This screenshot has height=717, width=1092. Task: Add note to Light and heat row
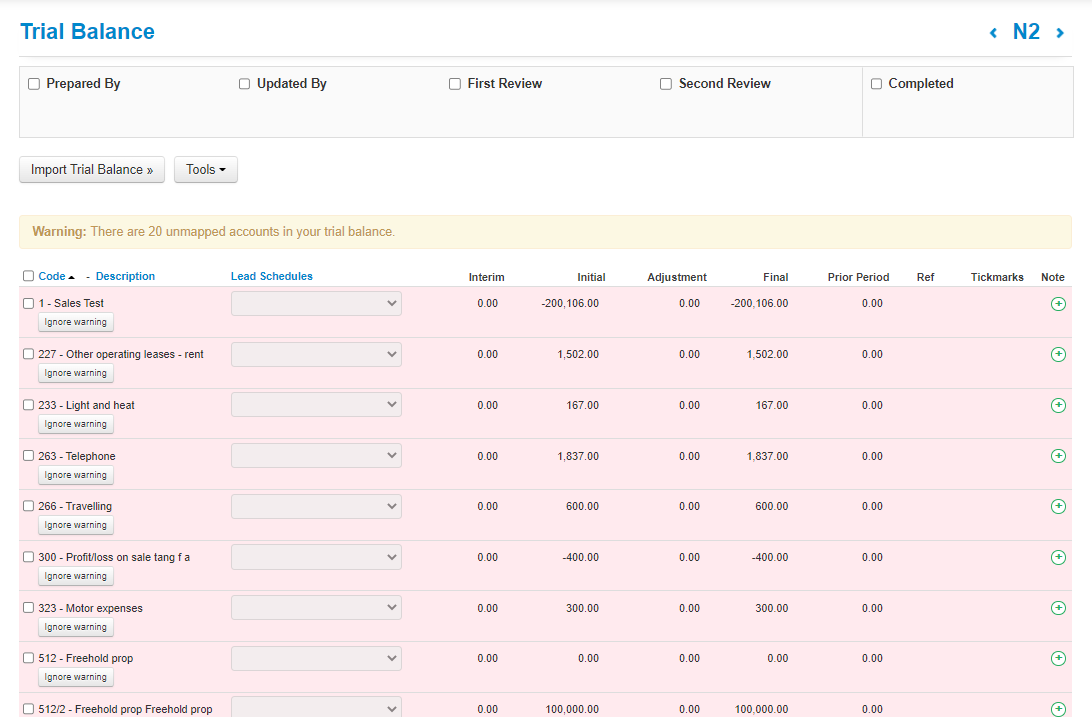(1058, 405)
